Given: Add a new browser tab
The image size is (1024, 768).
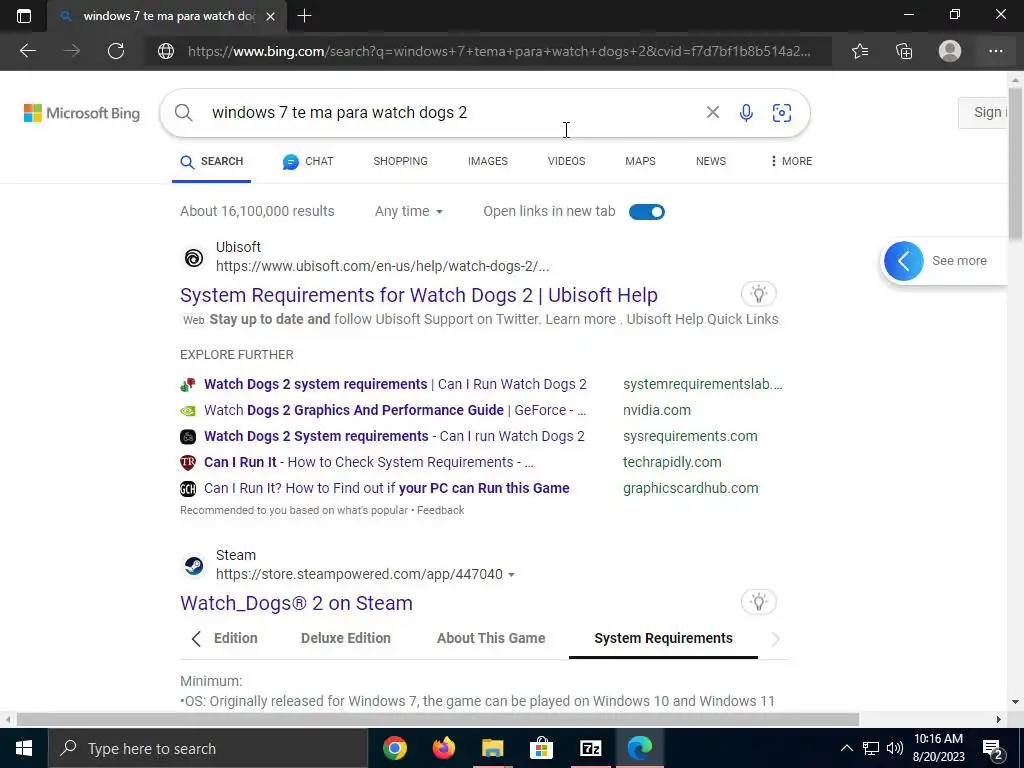Looking at the screenshot, I should (304, 16).
